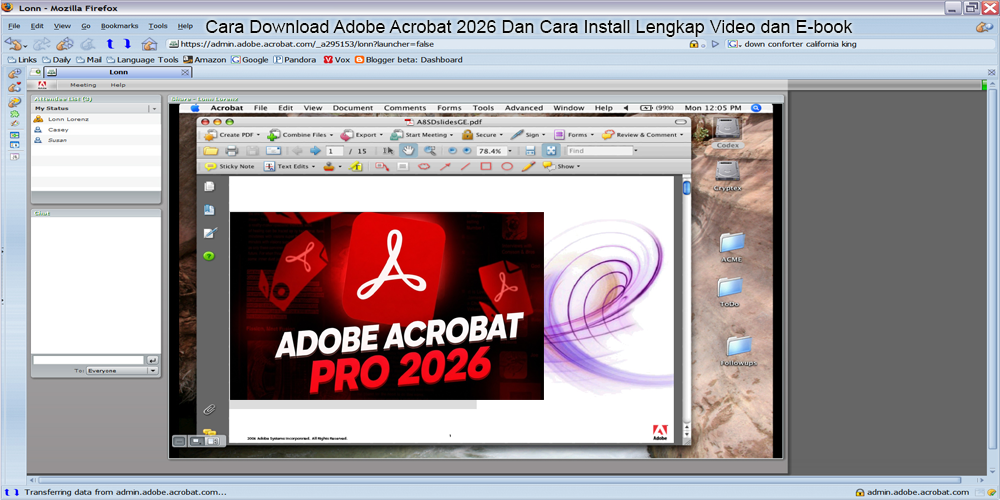
Task: Open the Text Edits tool dropdown
Action: 289,166
